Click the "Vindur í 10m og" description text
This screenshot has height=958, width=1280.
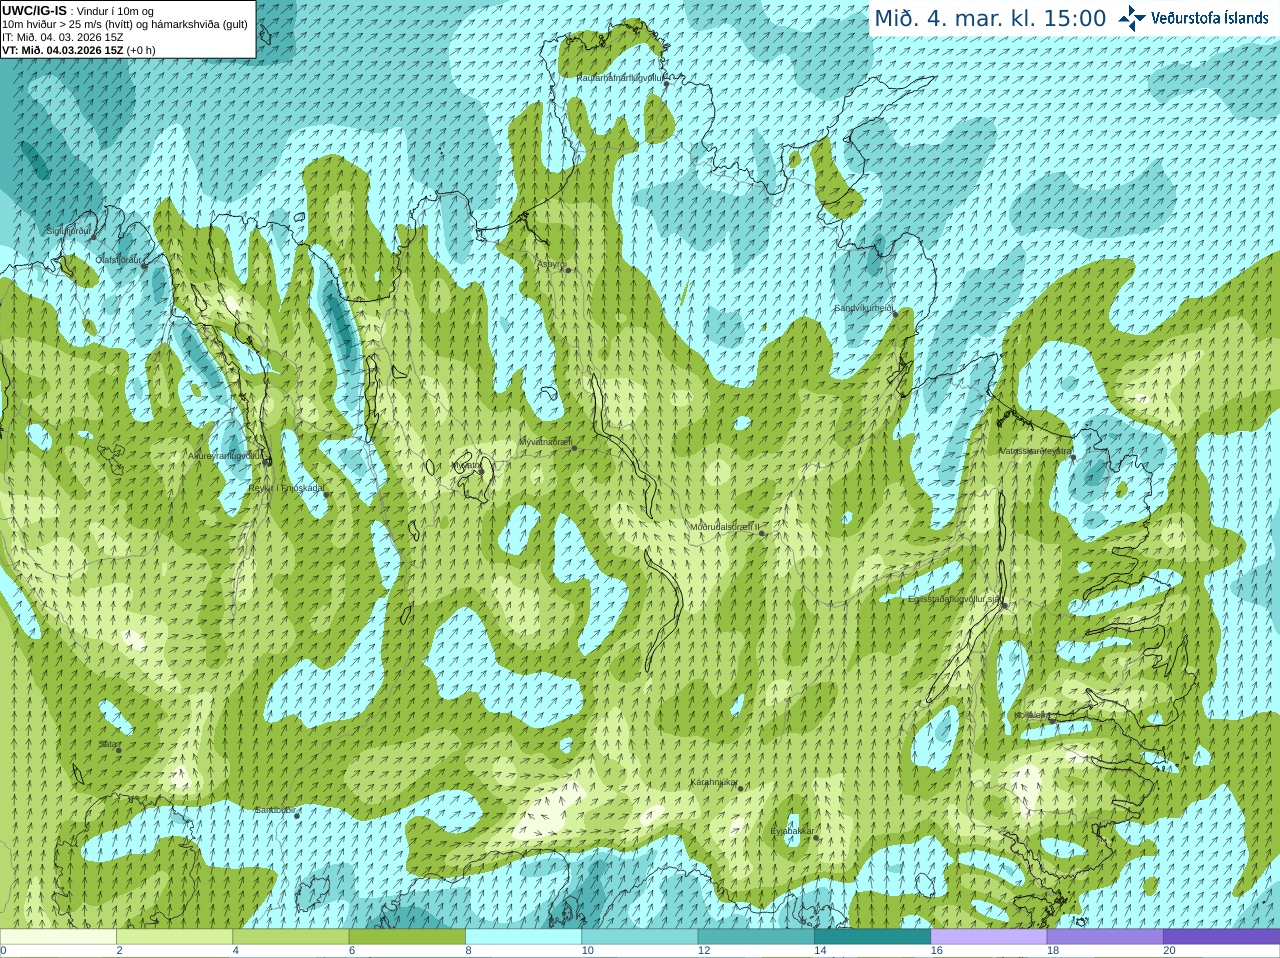tap(115, 11)
